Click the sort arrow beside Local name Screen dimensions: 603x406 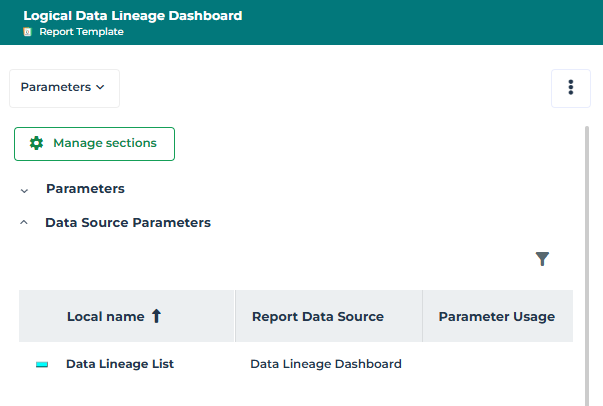pyautogui.click(x=156, y=316)
